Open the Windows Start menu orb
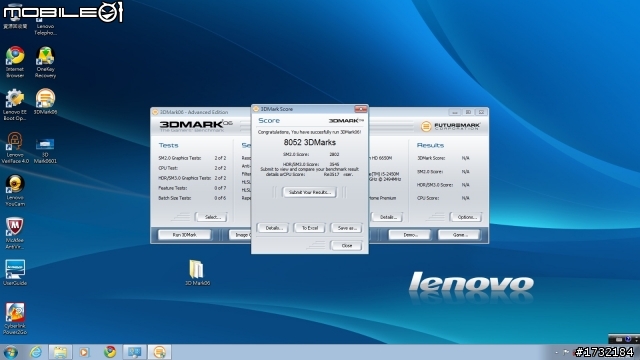Image resolution: width=640 pixels, height=360 pixels. pyautogui.click(x=10, y=352)
